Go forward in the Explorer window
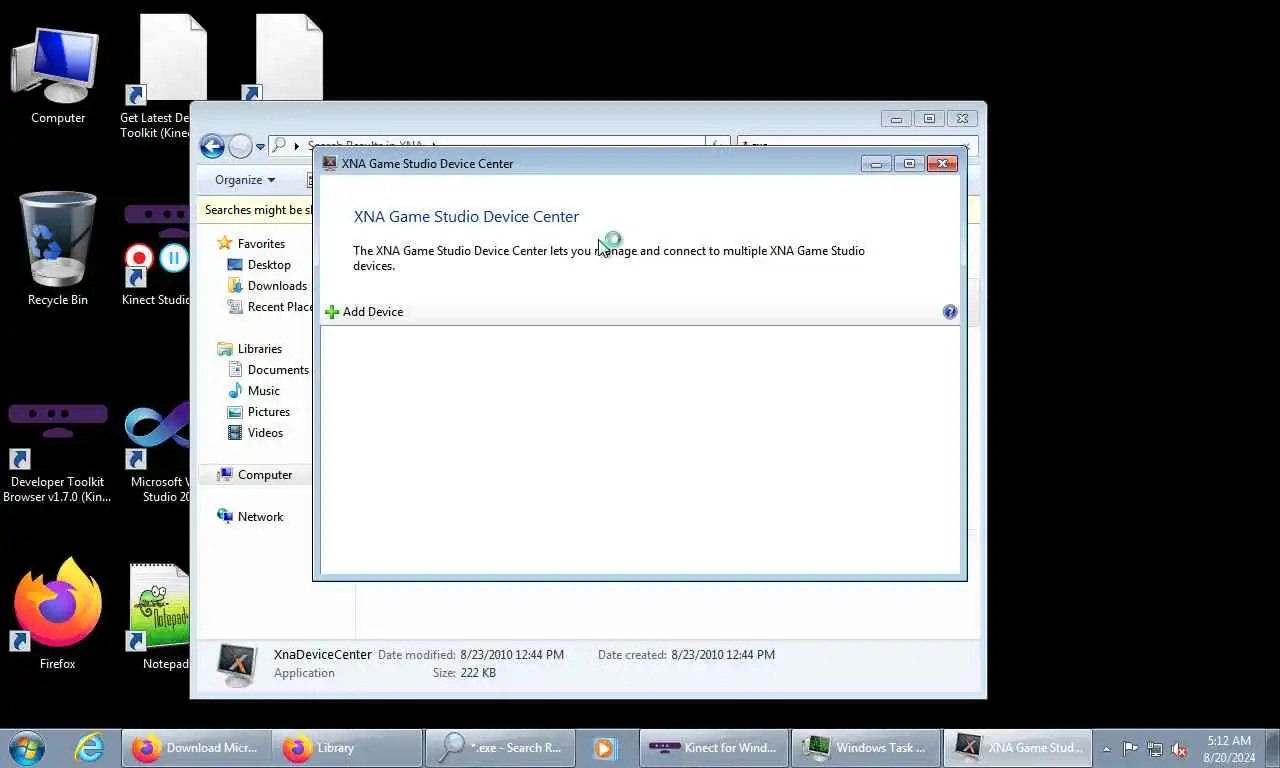The width and height of the screenshot is (1280, 768). [240, 146]
